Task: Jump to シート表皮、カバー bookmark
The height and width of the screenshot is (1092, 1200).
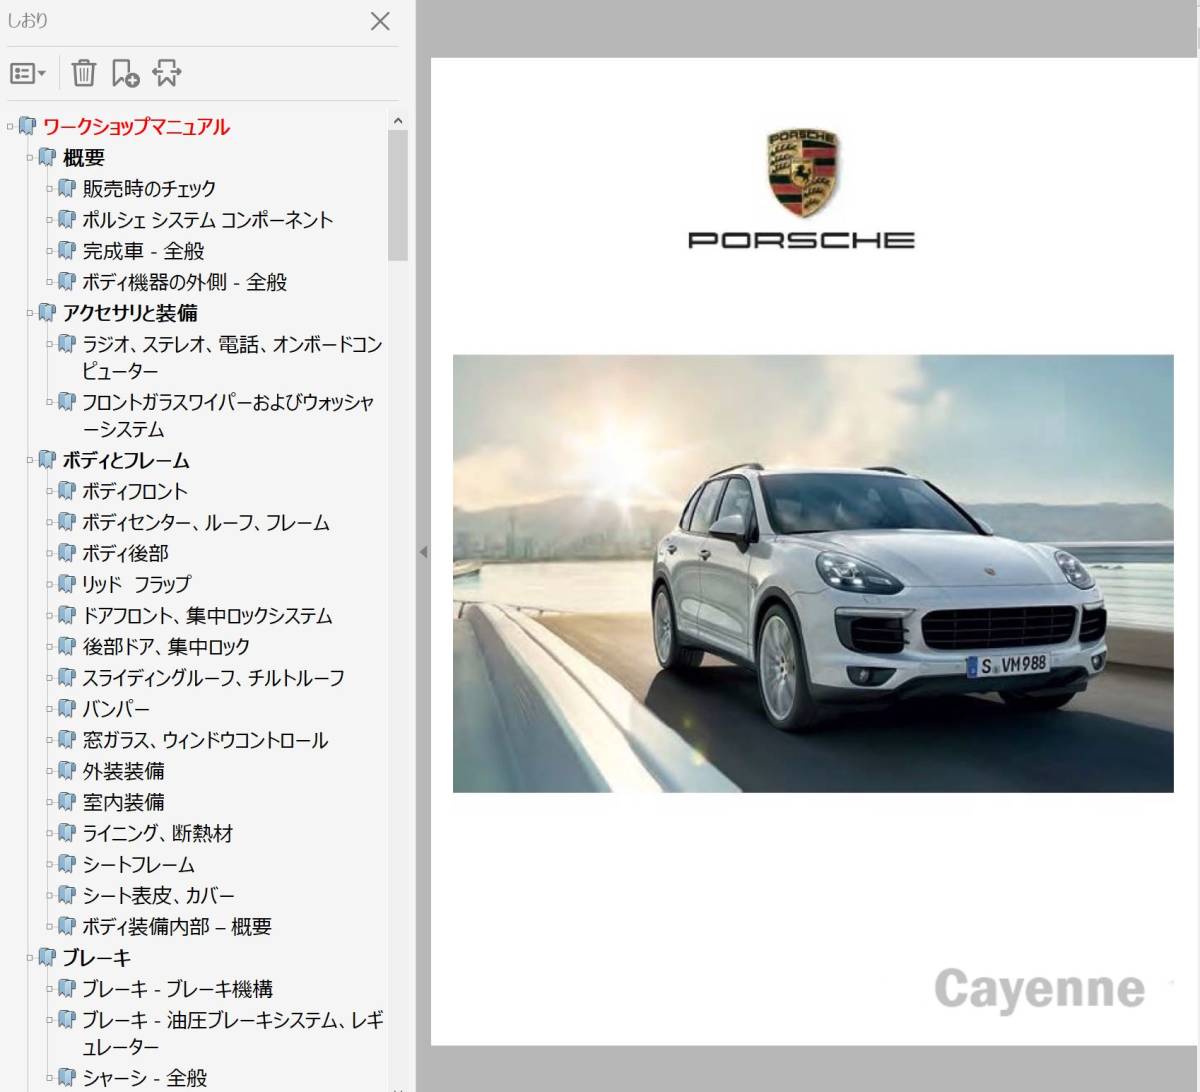Action: pyautogui.click(x=158, y=895)
